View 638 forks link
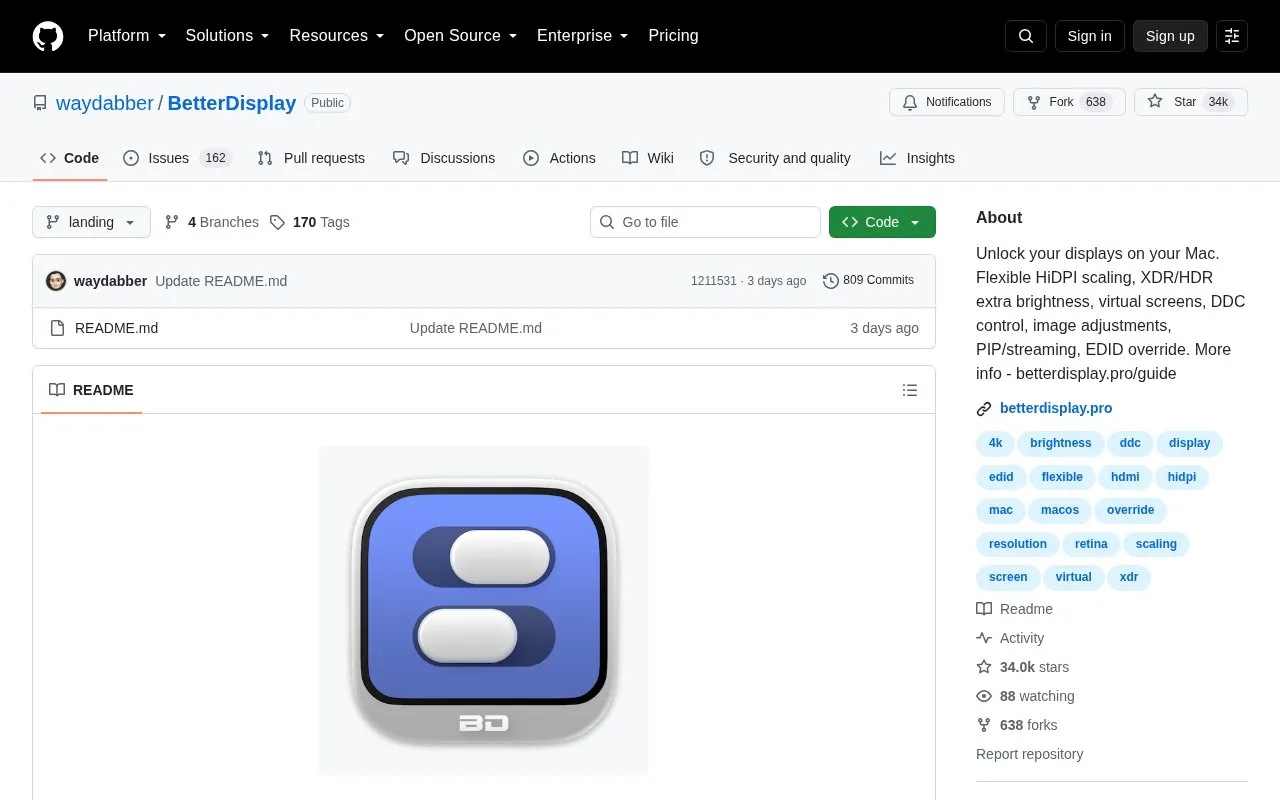 [x=1016, y=725]
